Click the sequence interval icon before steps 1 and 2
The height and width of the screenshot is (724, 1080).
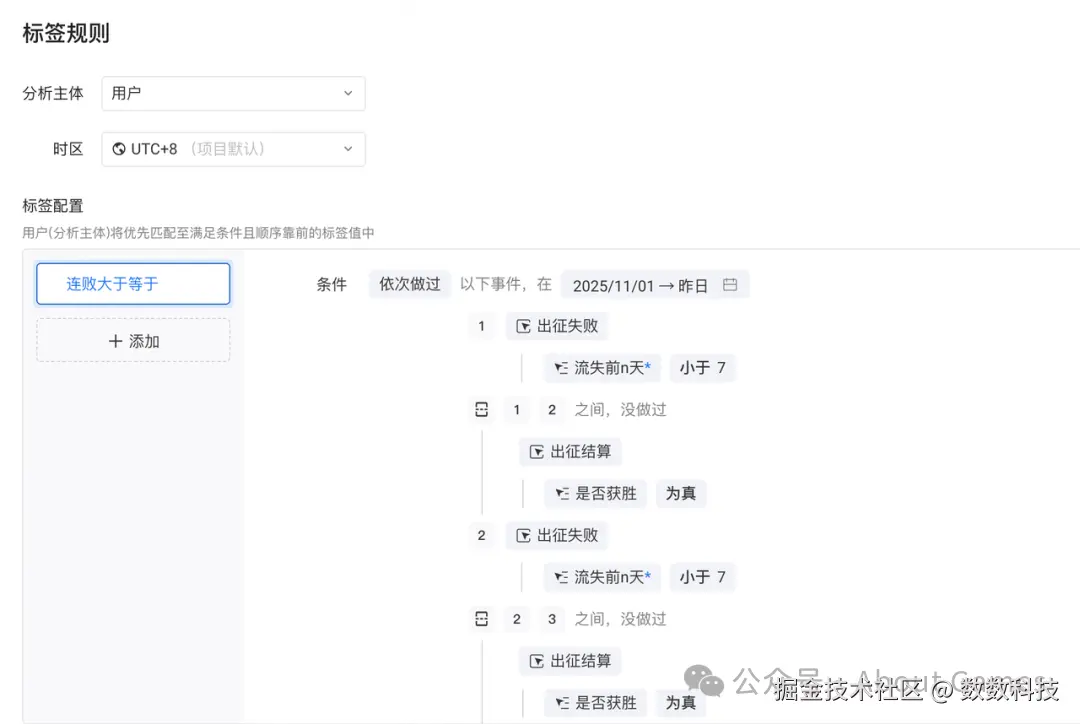(481, 409)
